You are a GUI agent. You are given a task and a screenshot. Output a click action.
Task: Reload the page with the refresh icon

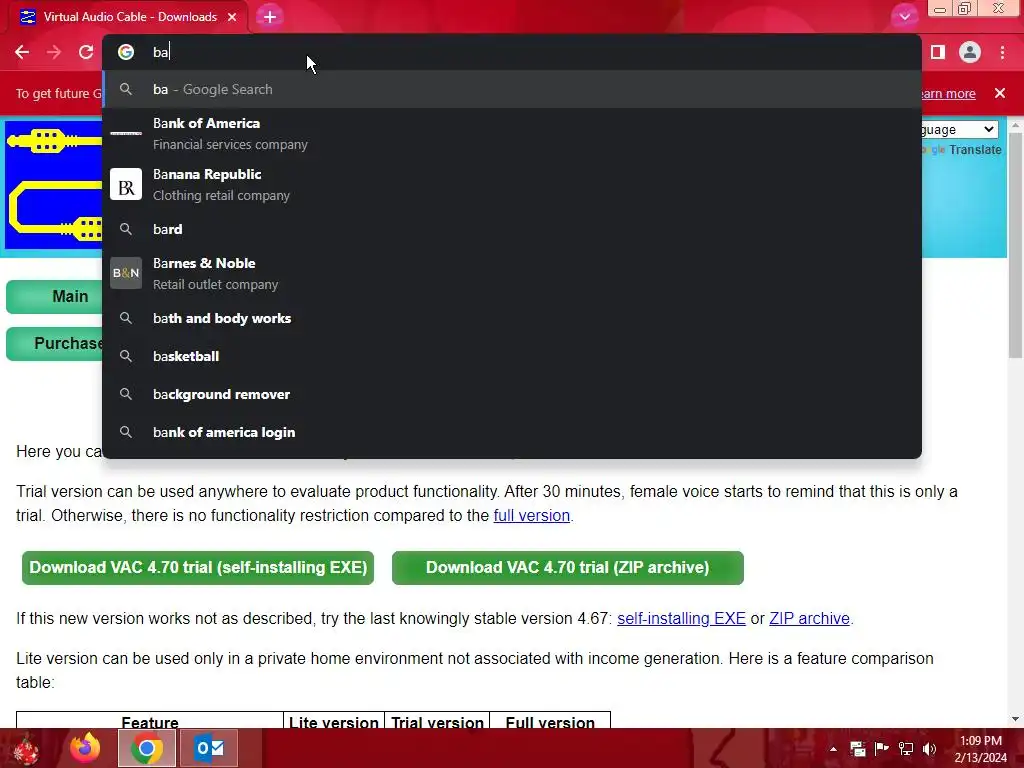point(86,52)
